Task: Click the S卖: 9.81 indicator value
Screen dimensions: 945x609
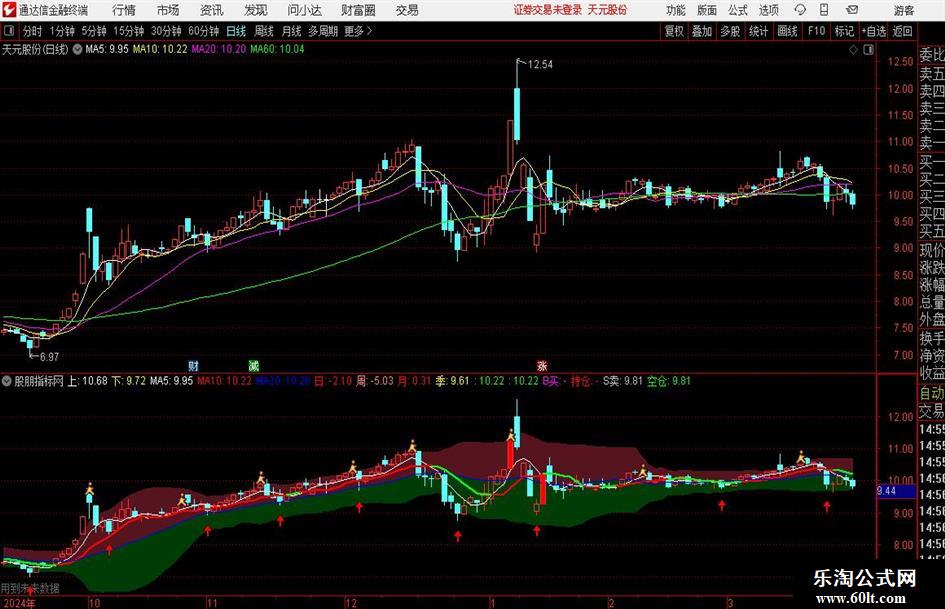Action: (623, 381)
